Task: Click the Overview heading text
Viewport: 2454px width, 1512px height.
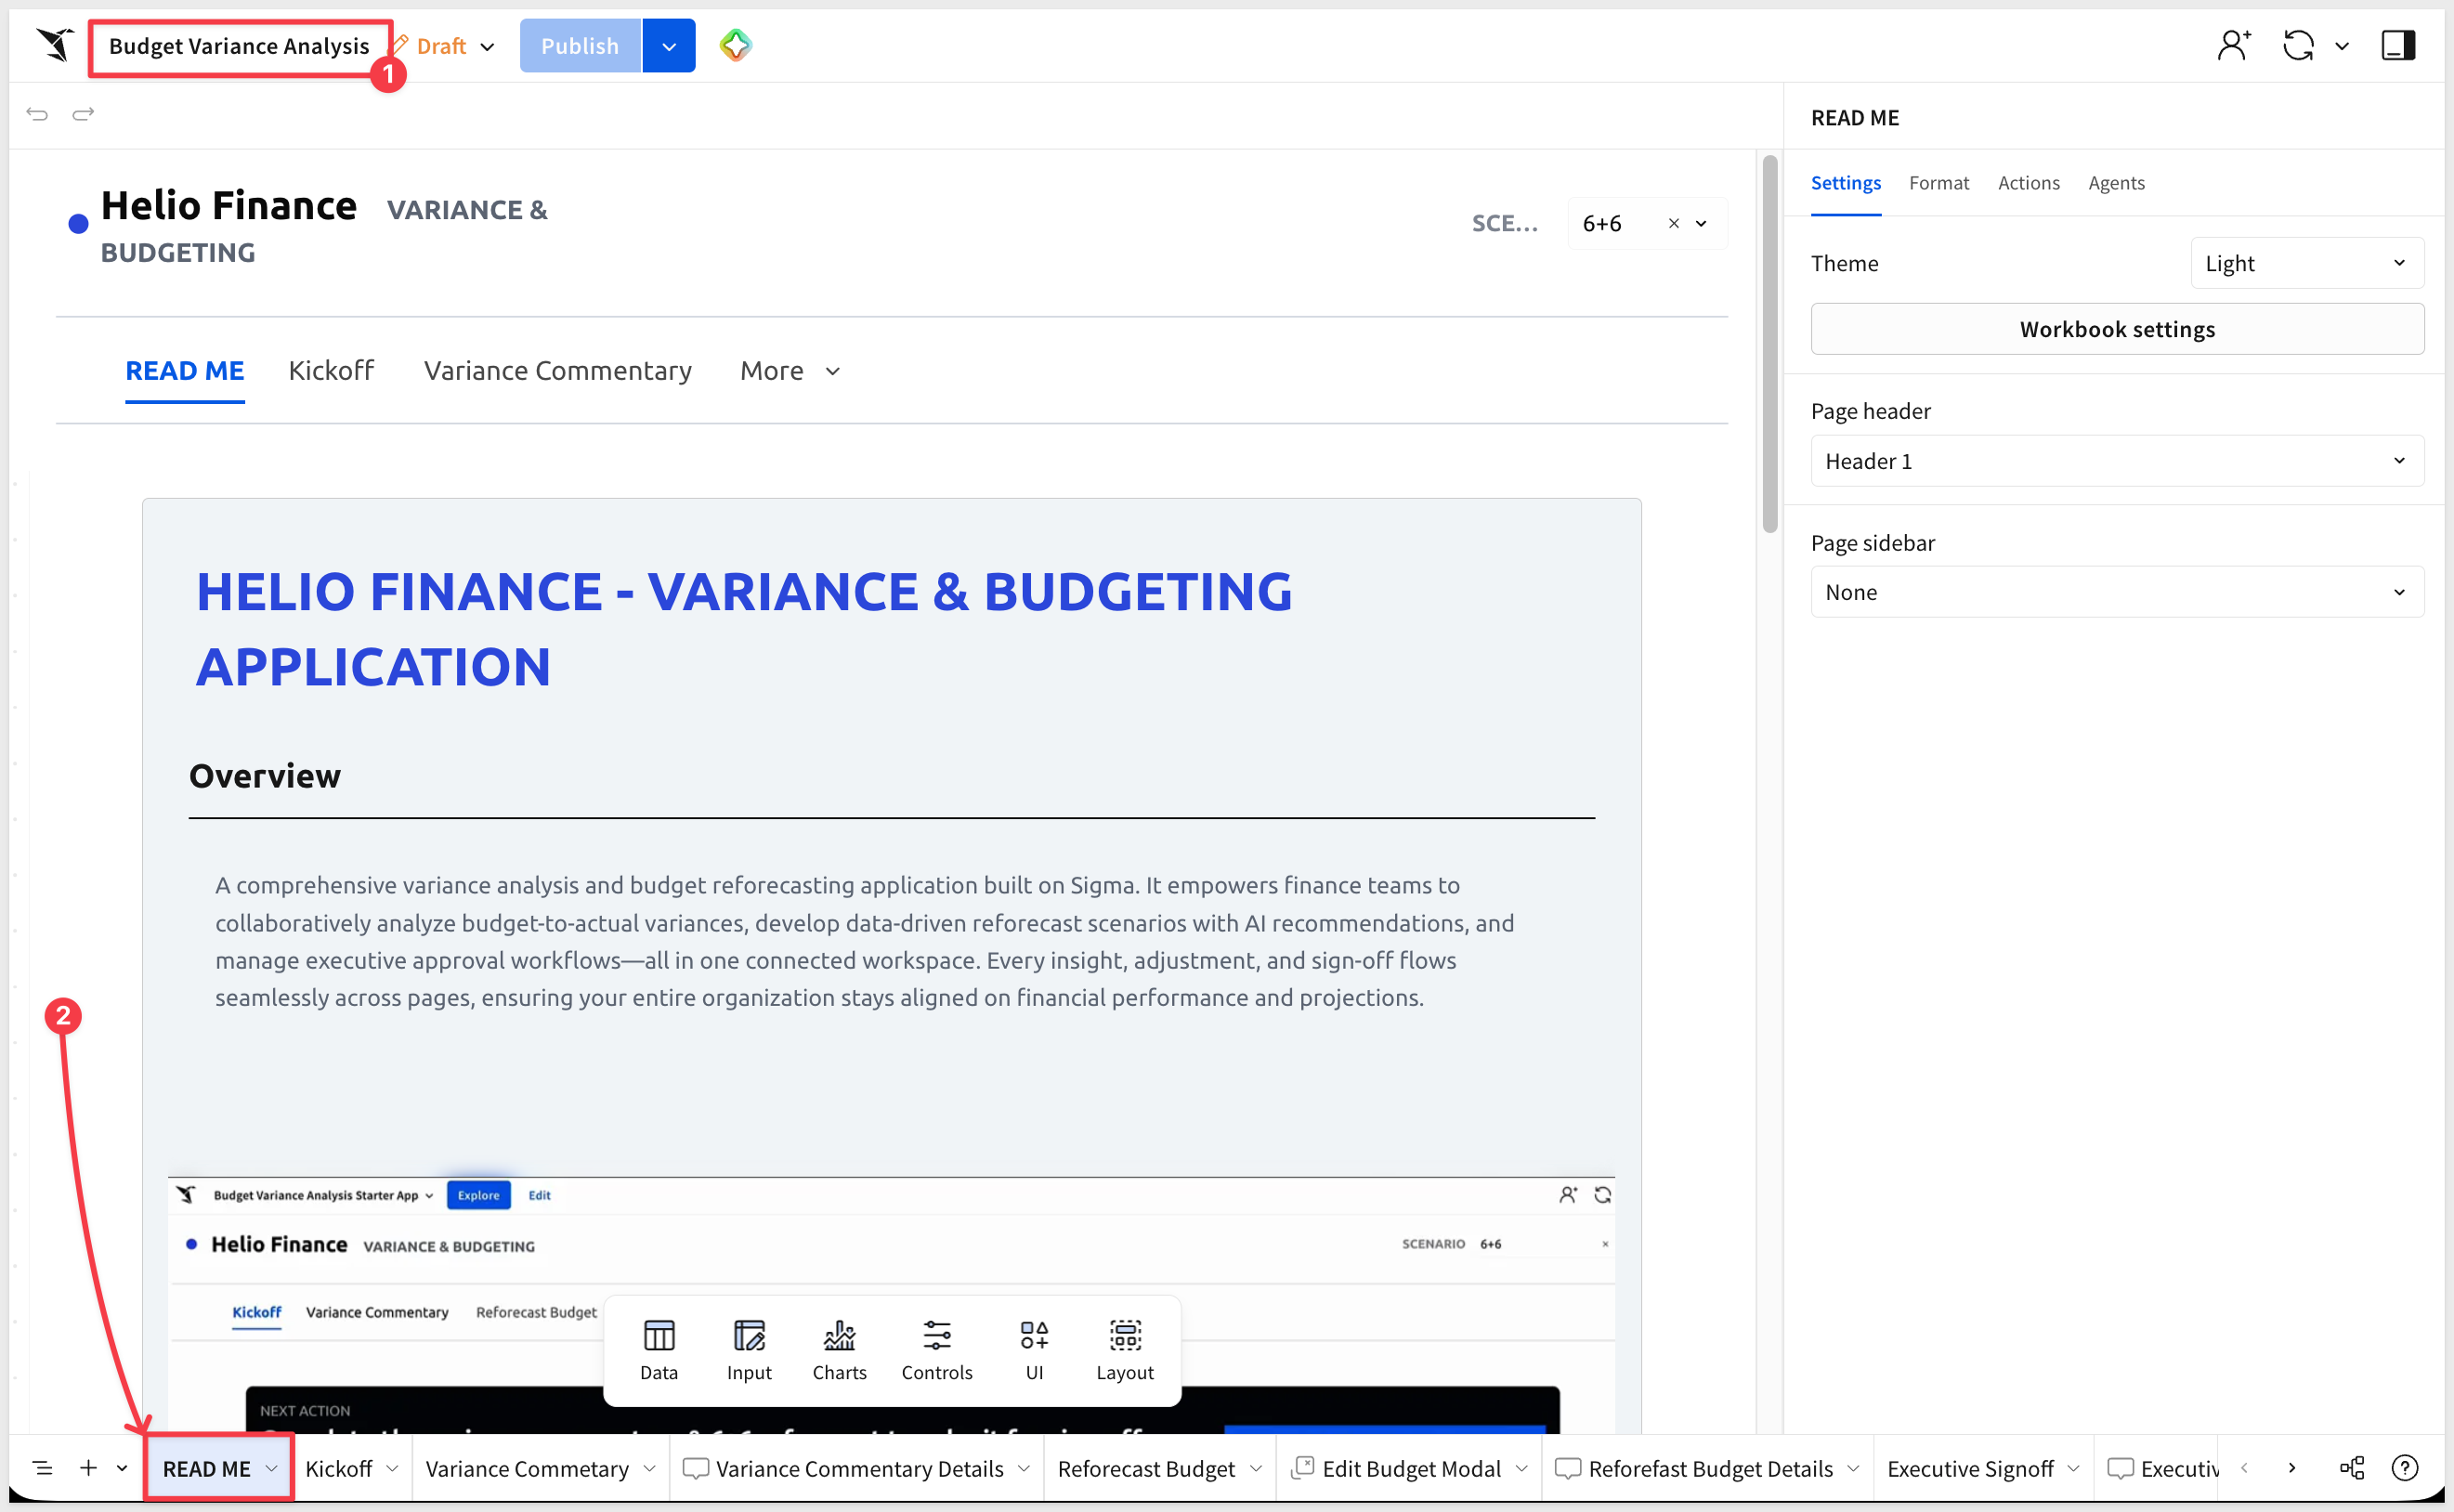Action: [x=265, y=776]
